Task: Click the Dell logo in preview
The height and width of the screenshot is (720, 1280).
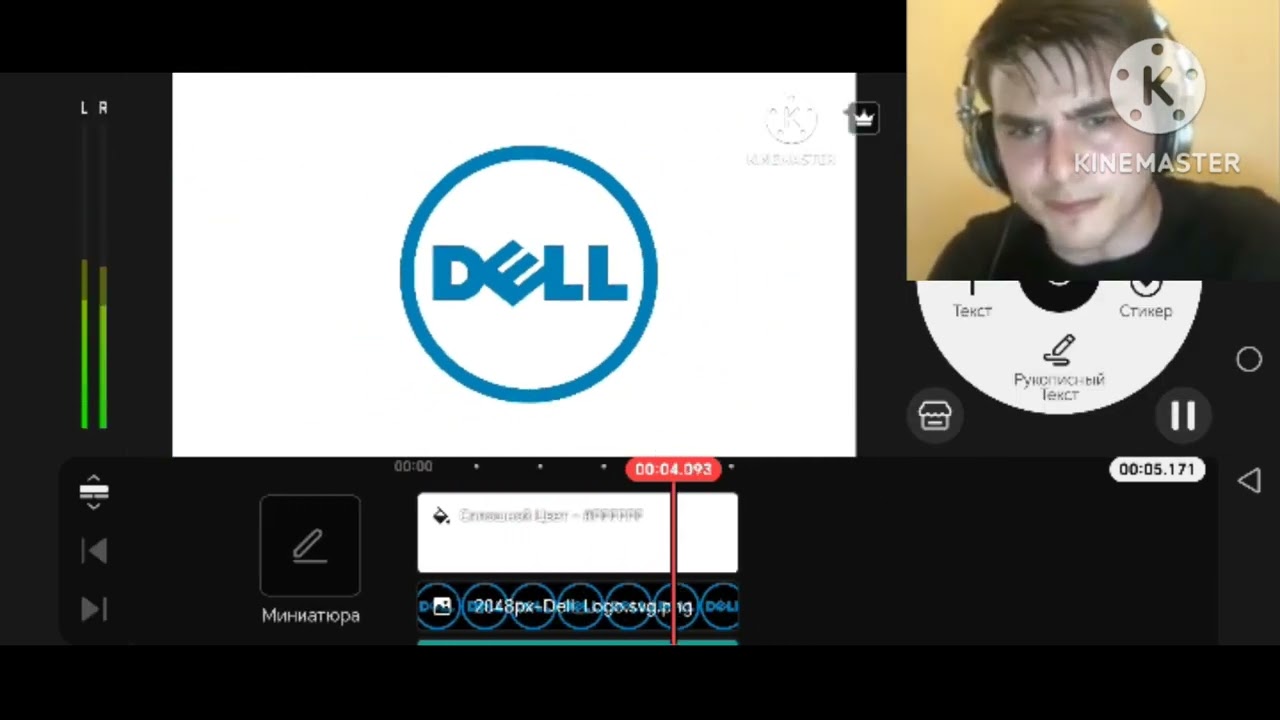Action: tap(529, 273)
